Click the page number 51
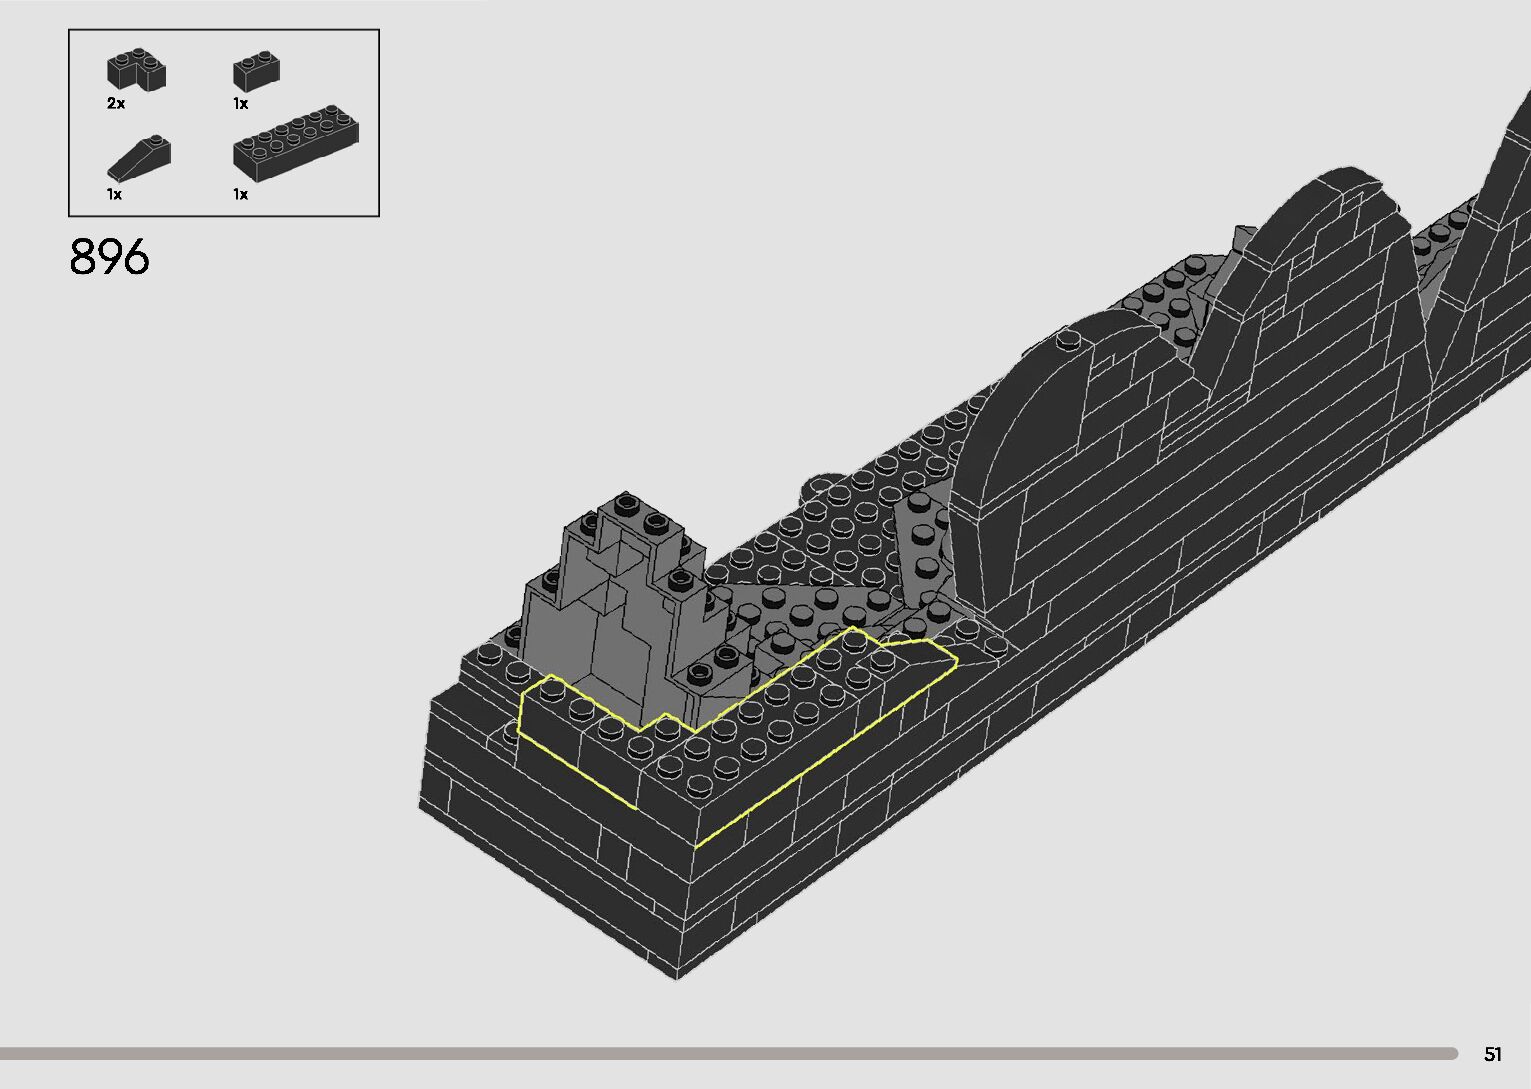 coord(1493,1054)
